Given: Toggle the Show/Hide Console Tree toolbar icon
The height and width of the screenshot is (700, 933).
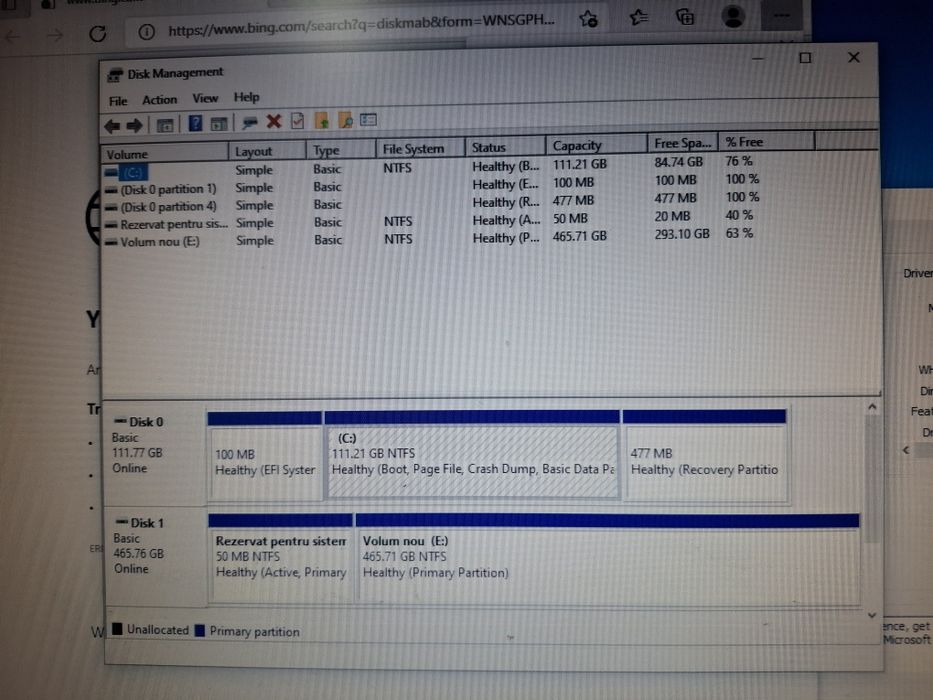Looking at the screenshot, I should click(x=165, y=124).
